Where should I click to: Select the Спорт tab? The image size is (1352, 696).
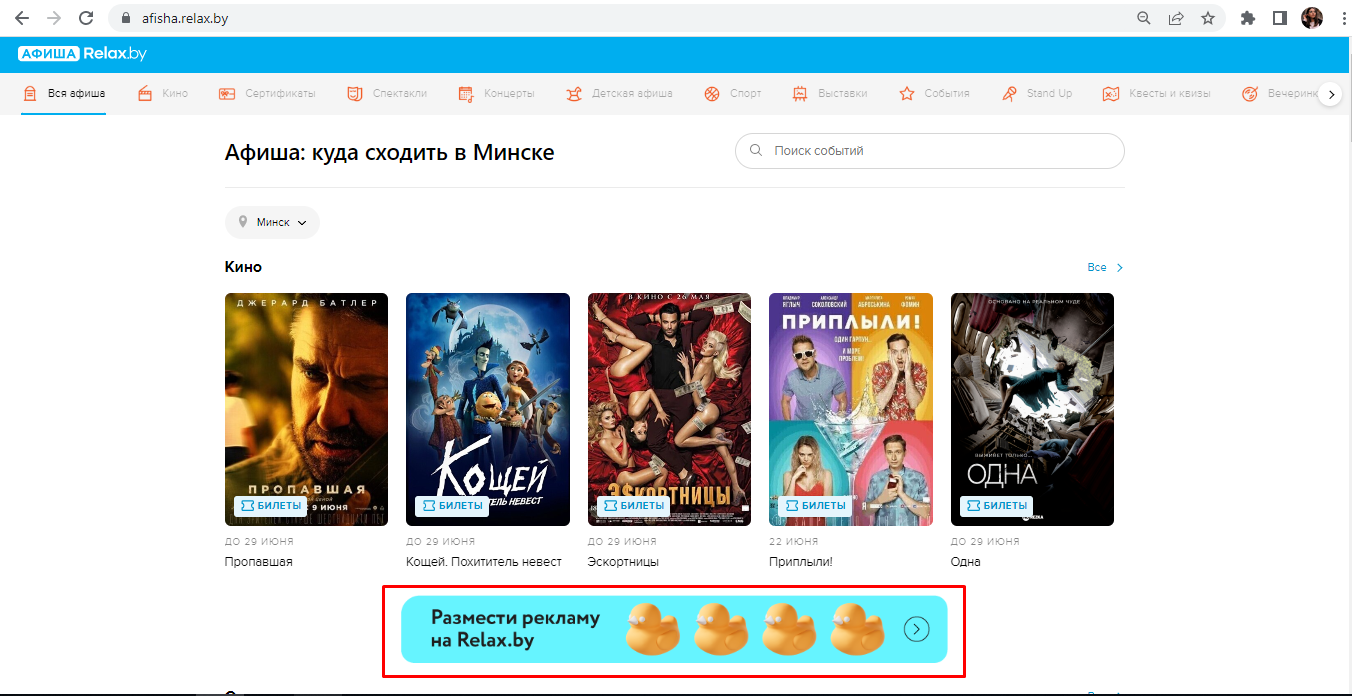pyautogui.click(x=733, y=93)
